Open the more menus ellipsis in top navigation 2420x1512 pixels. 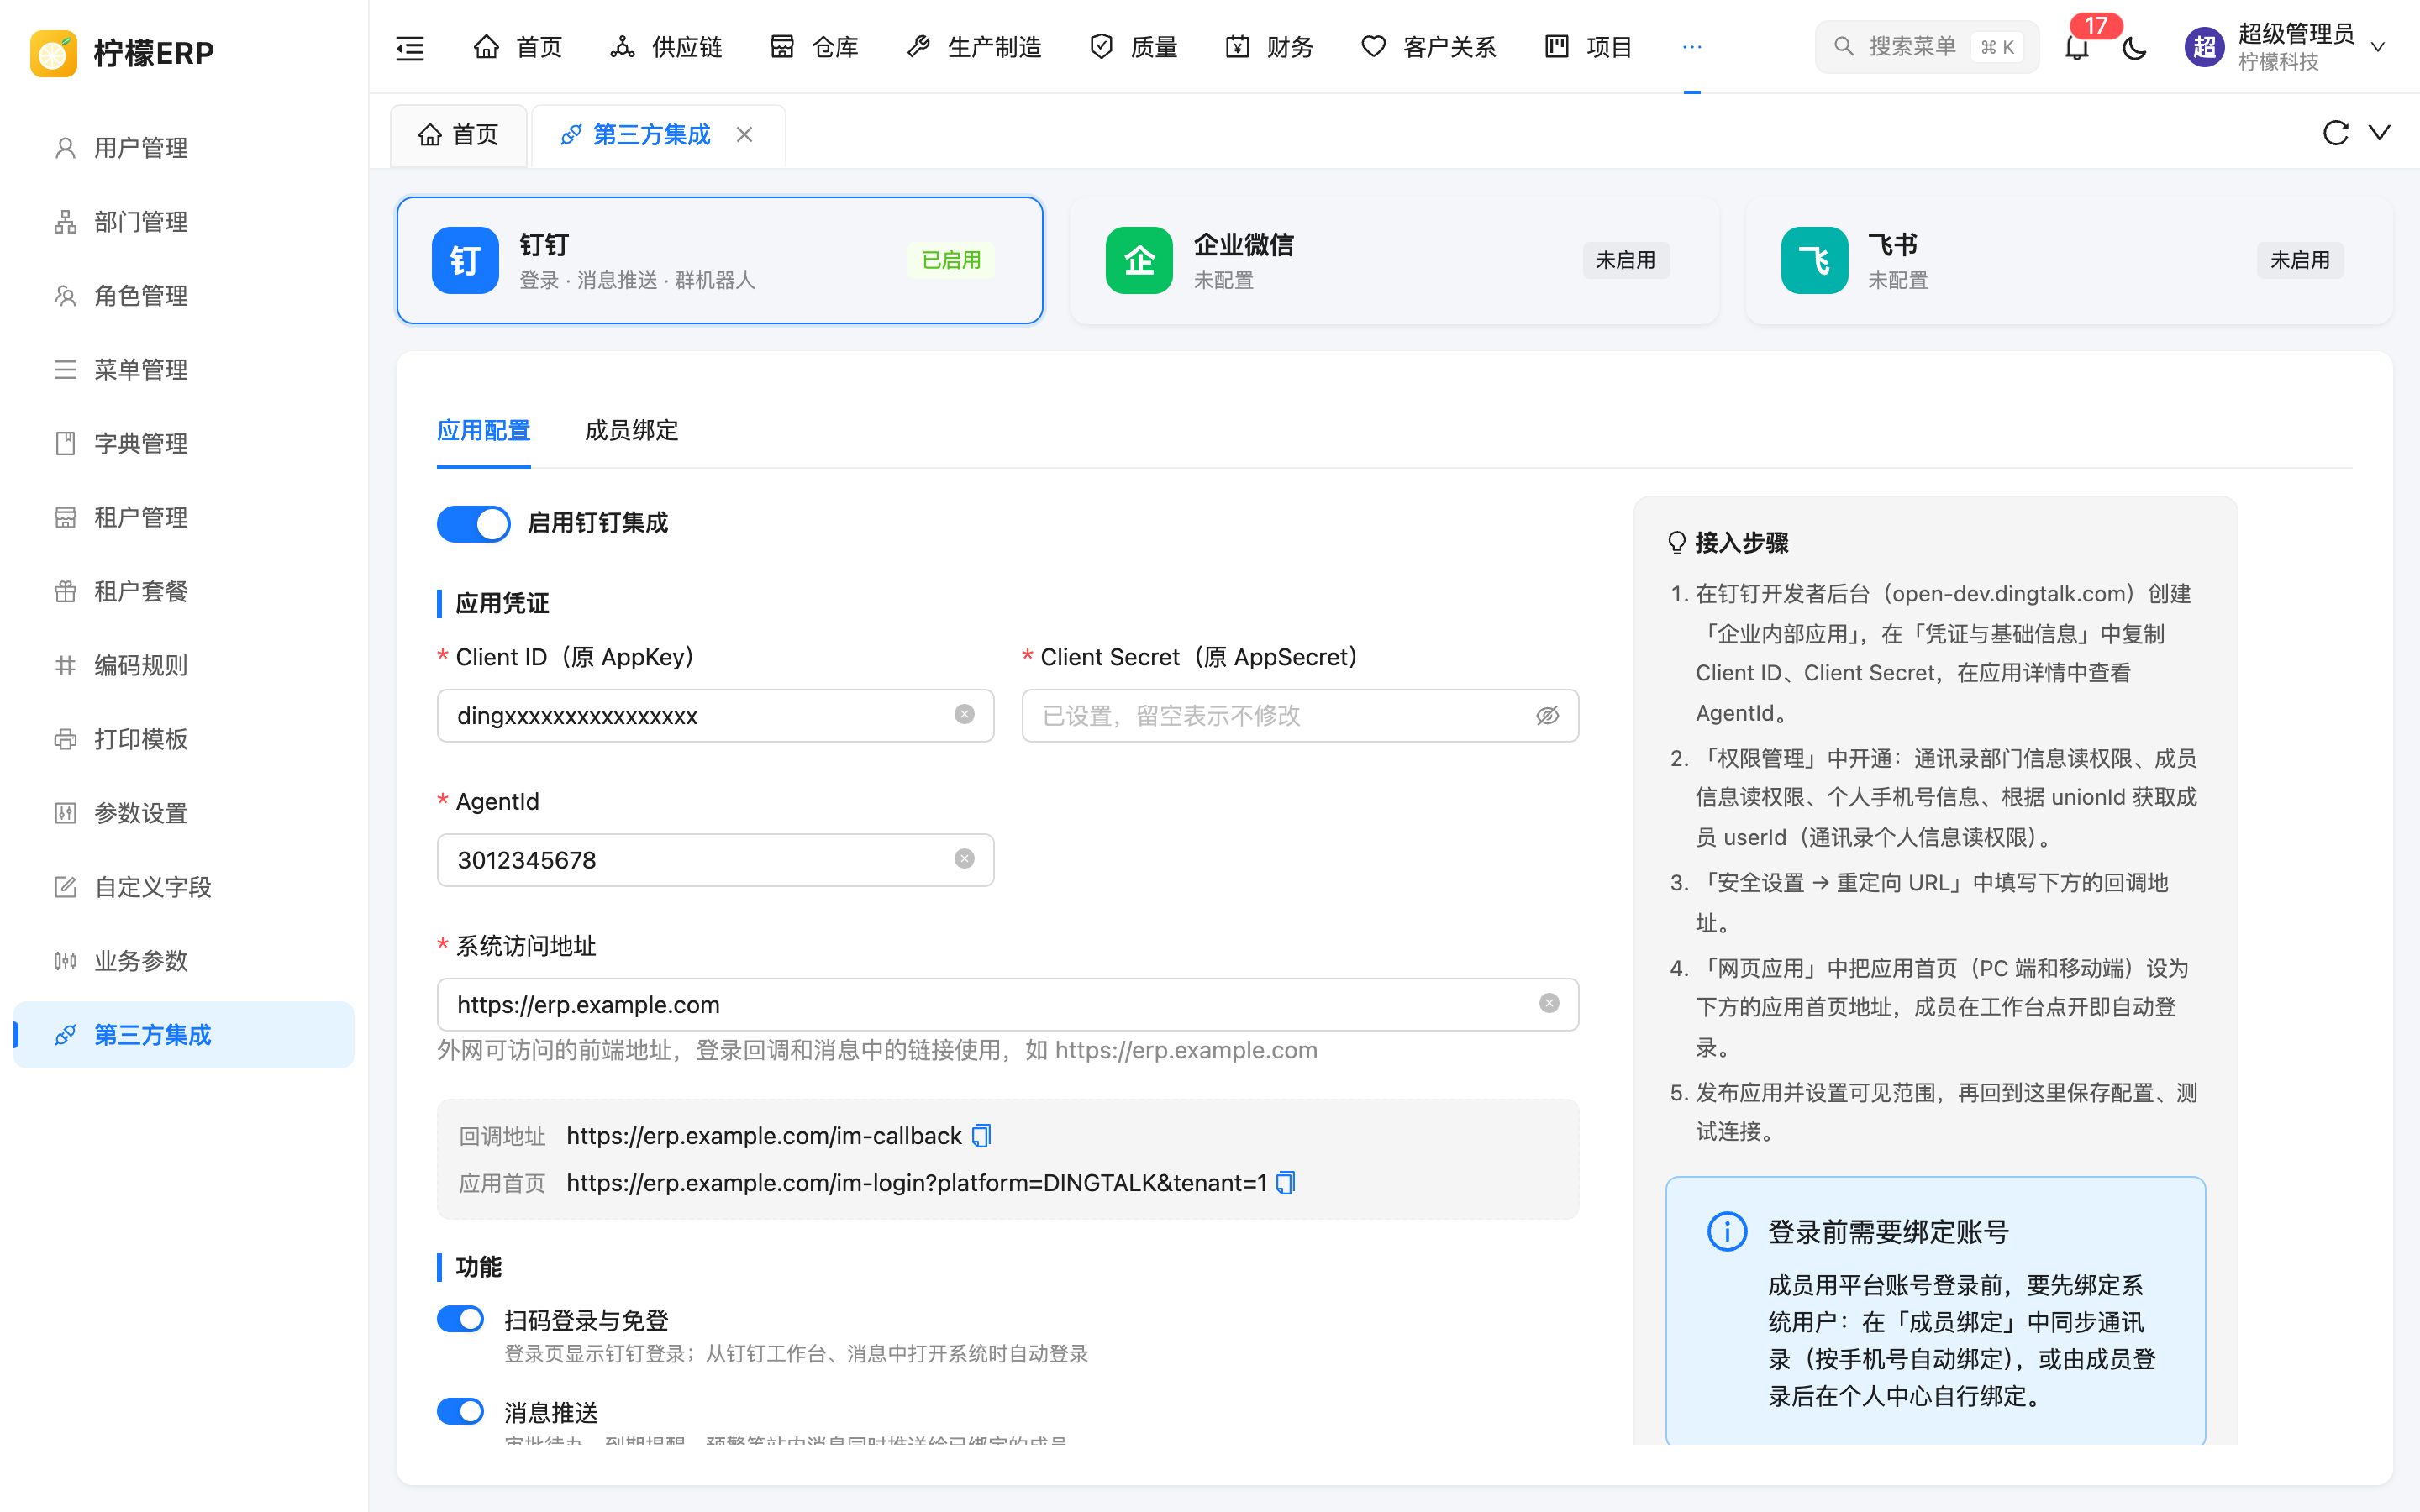point(1692,47)
